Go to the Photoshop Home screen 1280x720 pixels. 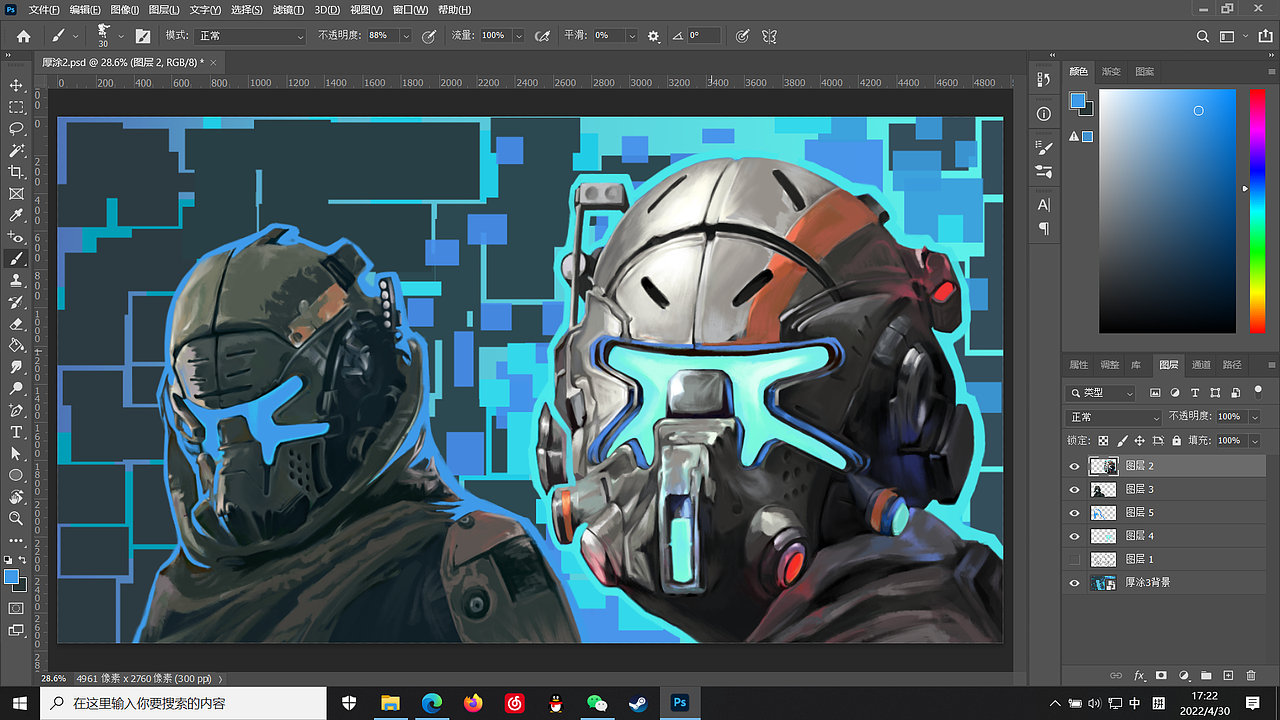pos(23,36)
